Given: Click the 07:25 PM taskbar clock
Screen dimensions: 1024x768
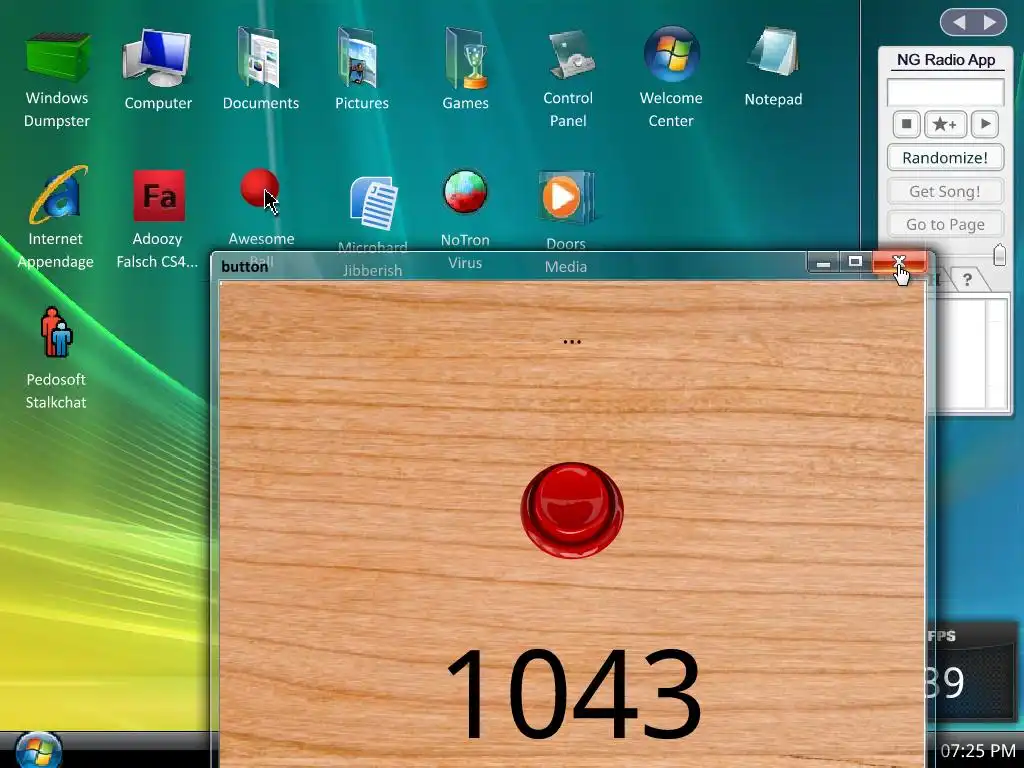Looking at the screenshot, I should click(x=978, y=750).
